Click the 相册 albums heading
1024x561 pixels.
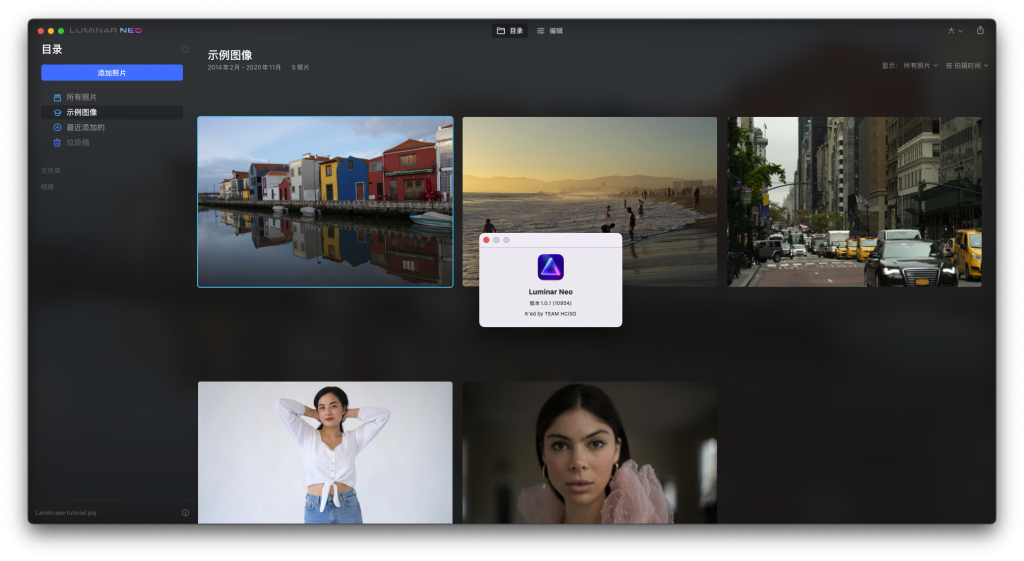[47, 187]
